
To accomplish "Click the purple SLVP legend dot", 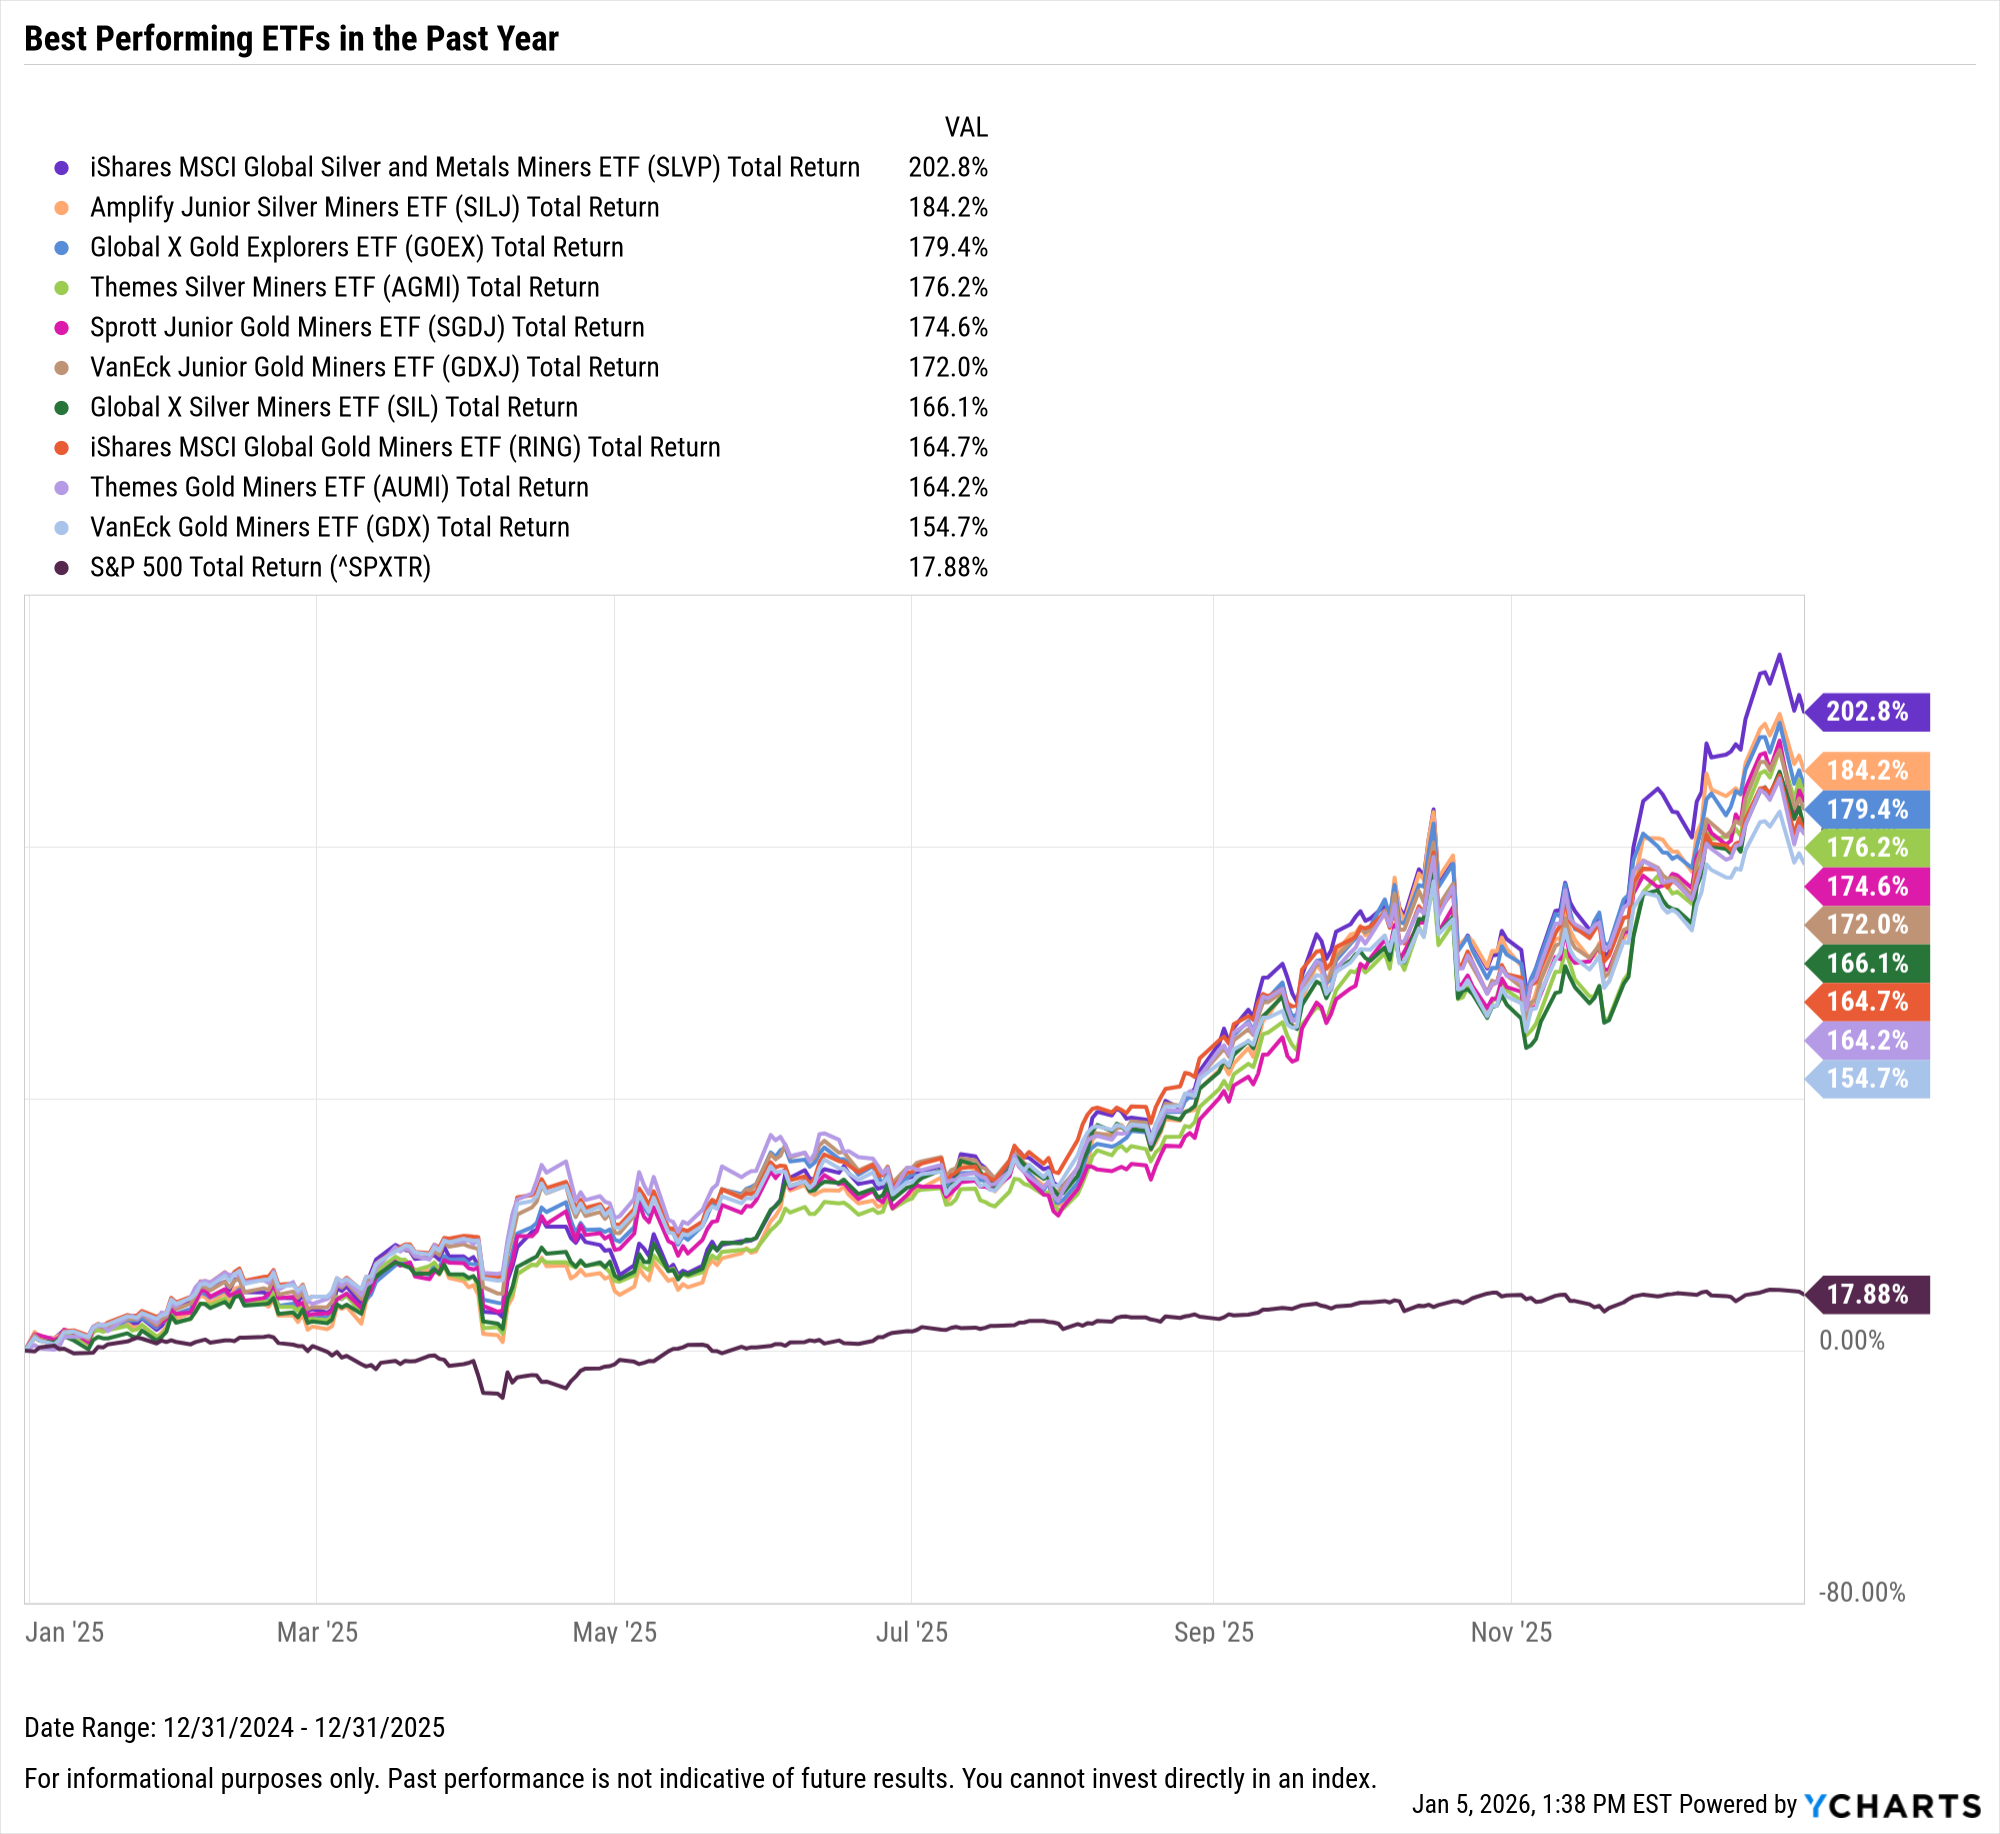I will click(x=62, y=168).
